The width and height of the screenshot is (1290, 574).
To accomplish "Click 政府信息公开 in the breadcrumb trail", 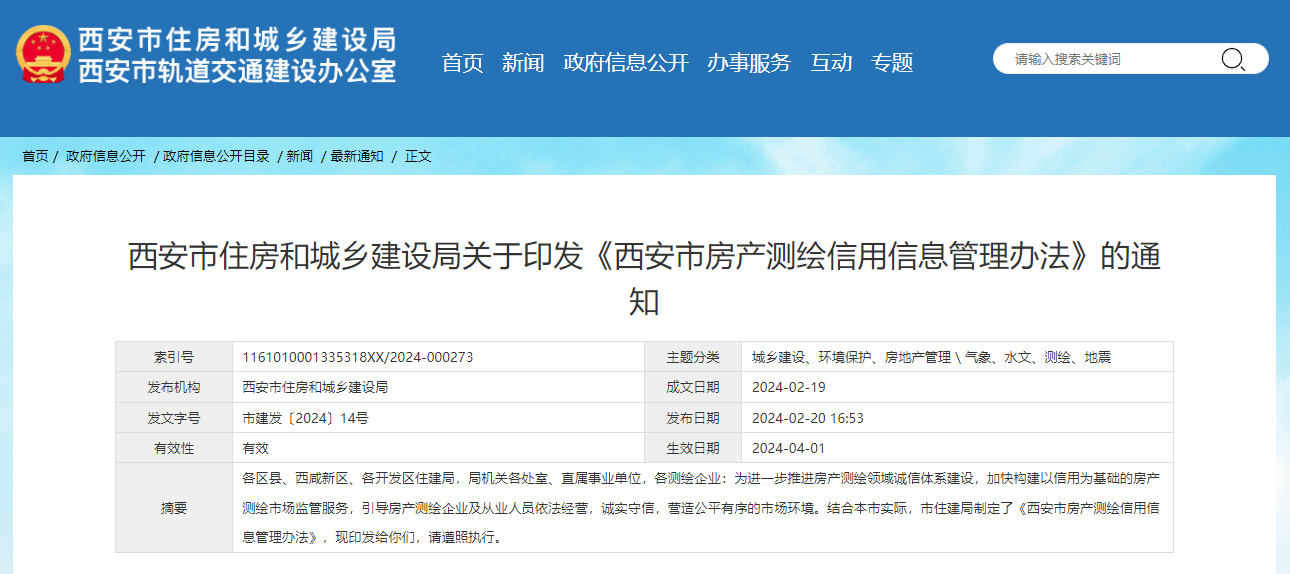I will coord(106,156).
